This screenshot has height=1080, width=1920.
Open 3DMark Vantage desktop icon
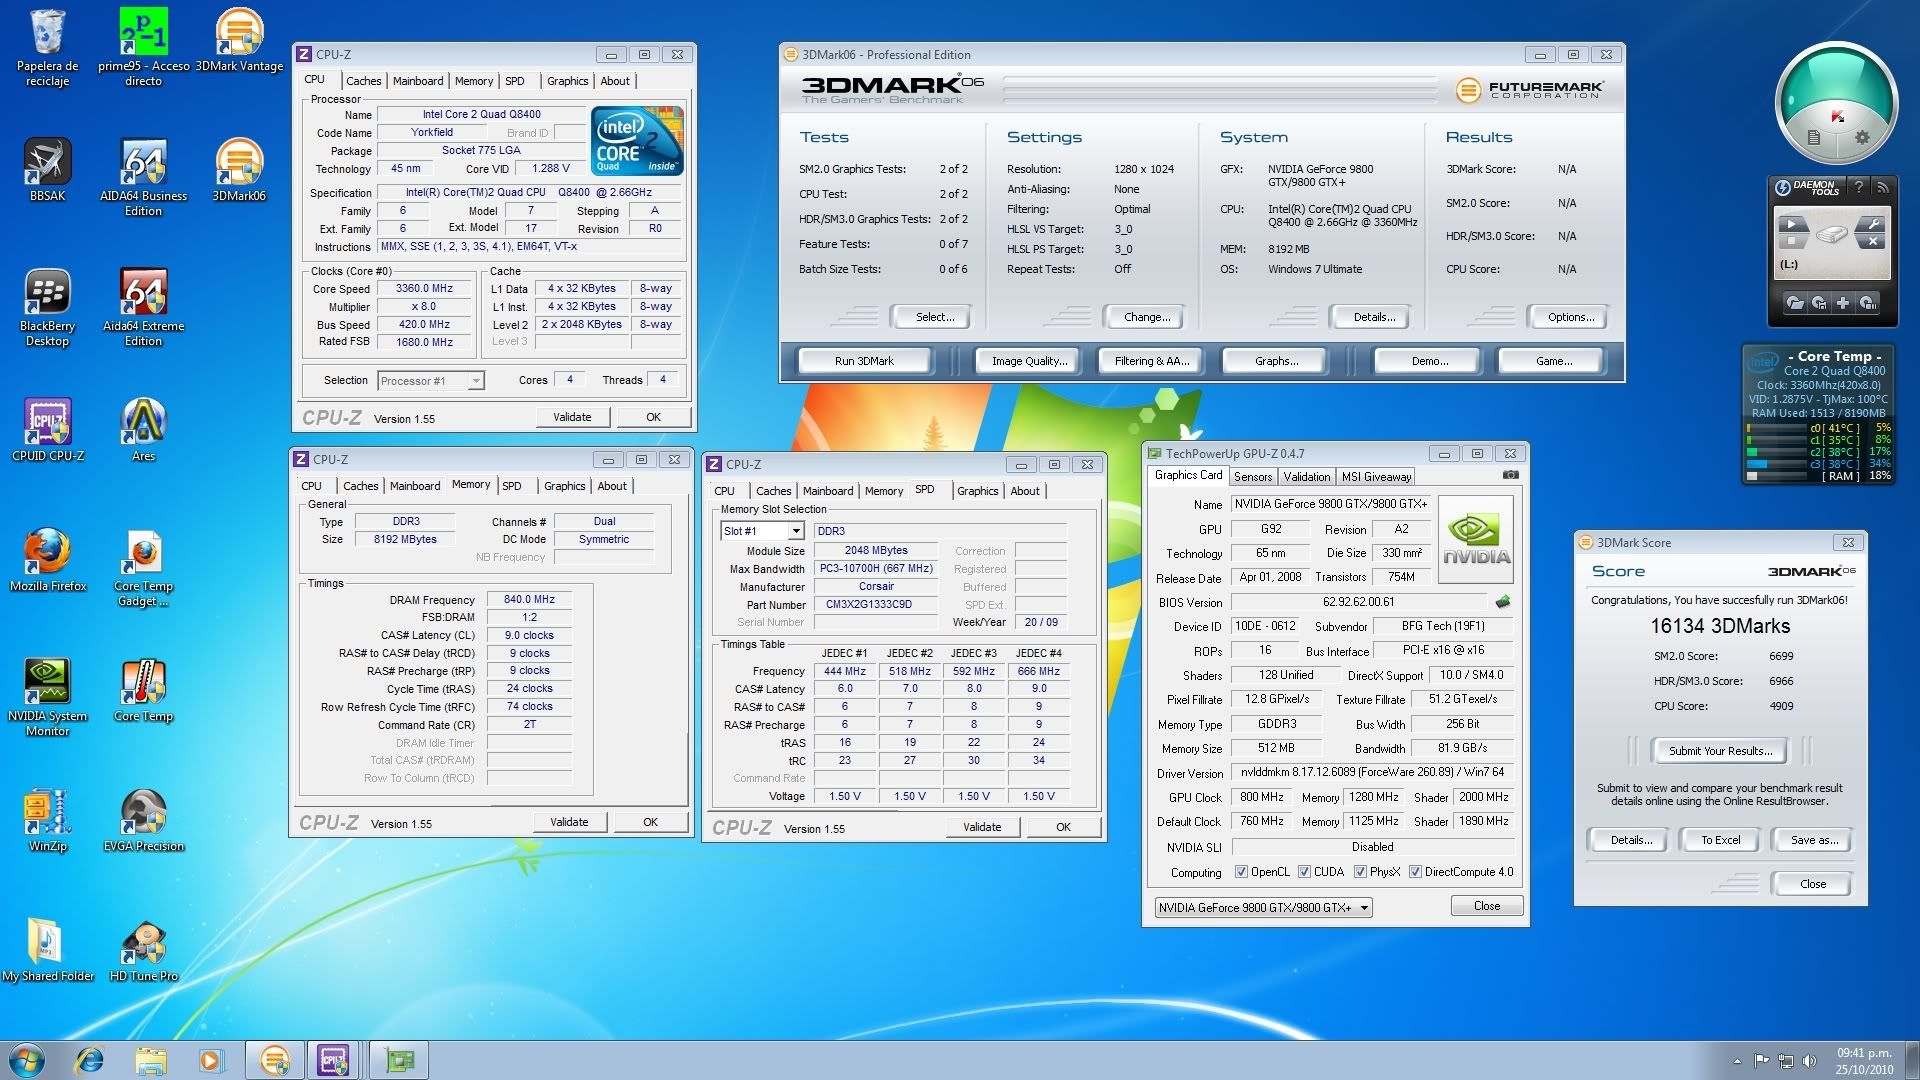239,40
